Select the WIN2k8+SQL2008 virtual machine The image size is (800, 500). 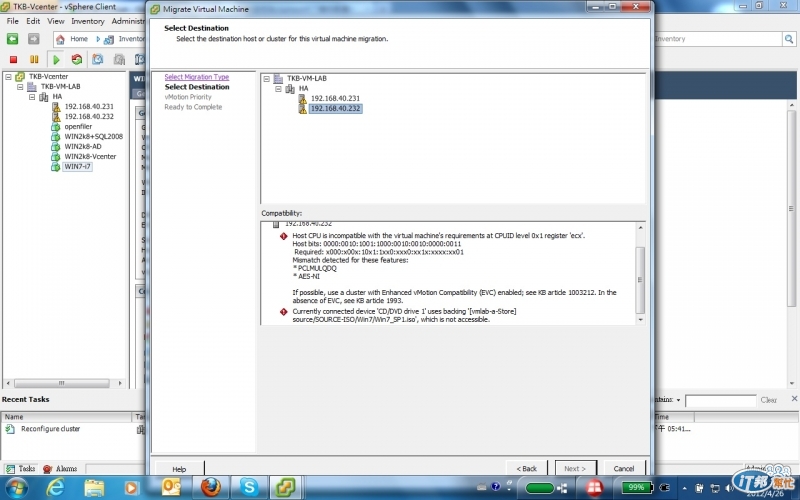[x=93, y=137]
